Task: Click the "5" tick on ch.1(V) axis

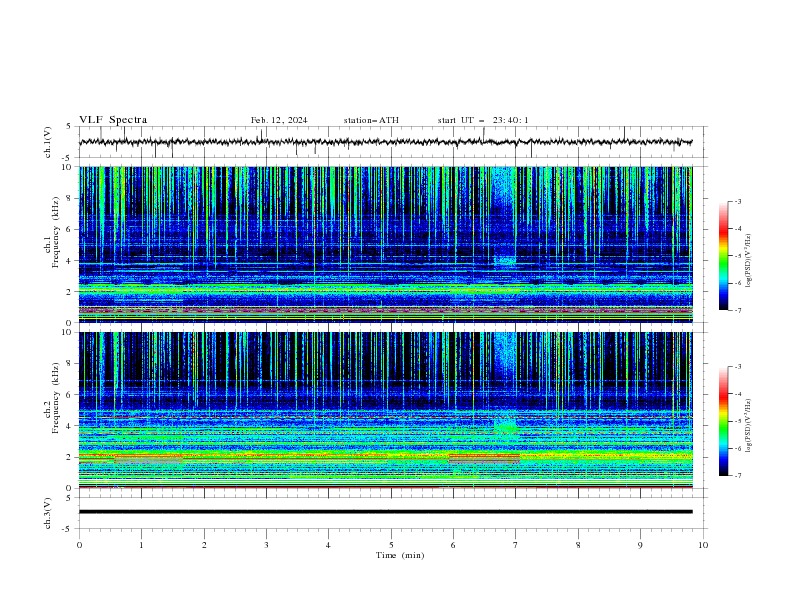Action: click(x=69, y=127)
